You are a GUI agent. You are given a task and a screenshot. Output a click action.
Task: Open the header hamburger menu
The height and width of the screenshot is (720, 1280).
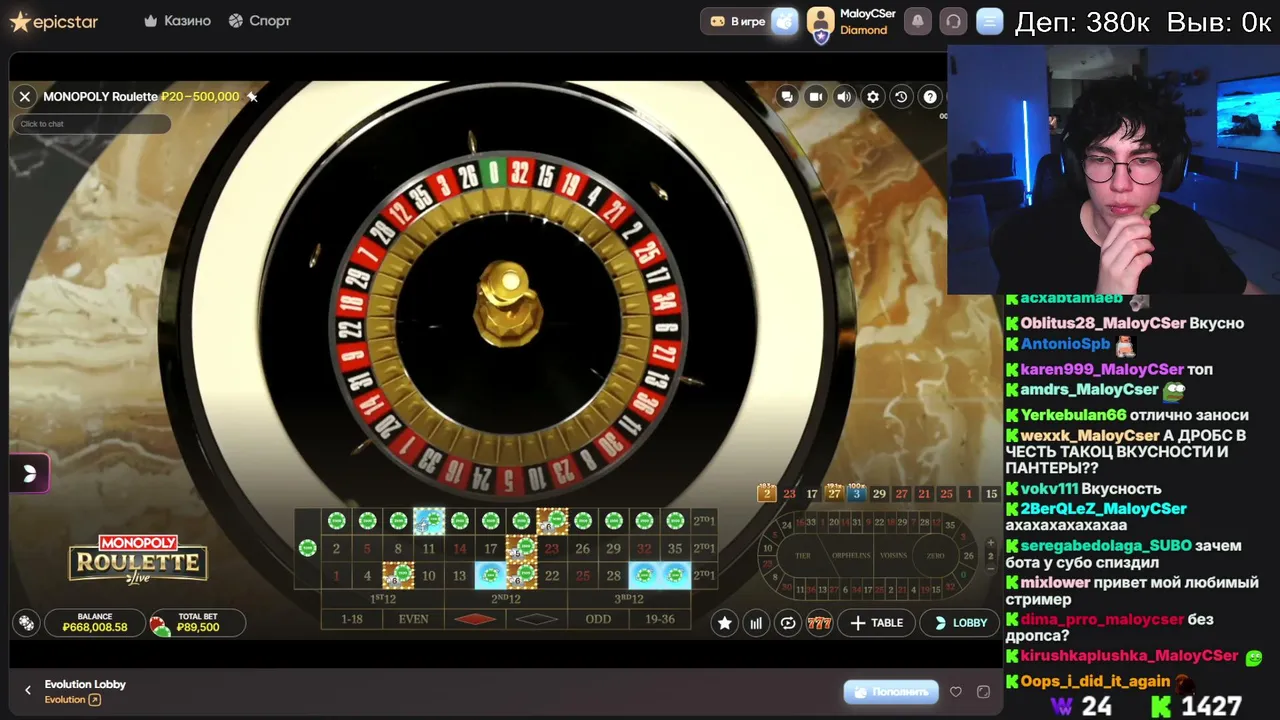tap(989, 21)
